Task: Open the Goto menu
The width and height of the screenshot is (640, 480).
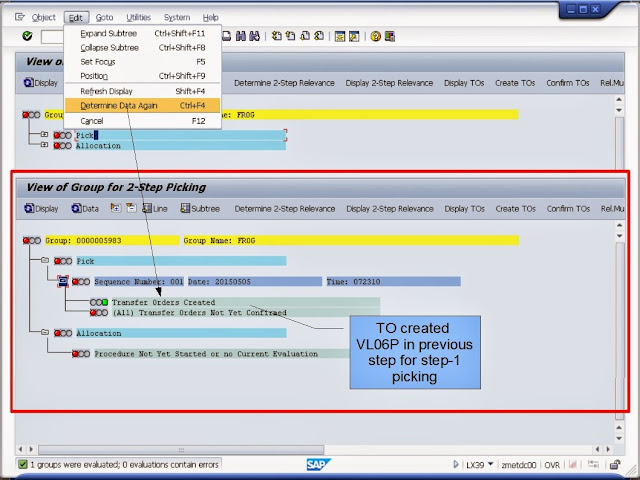Action: pos(104,17)
